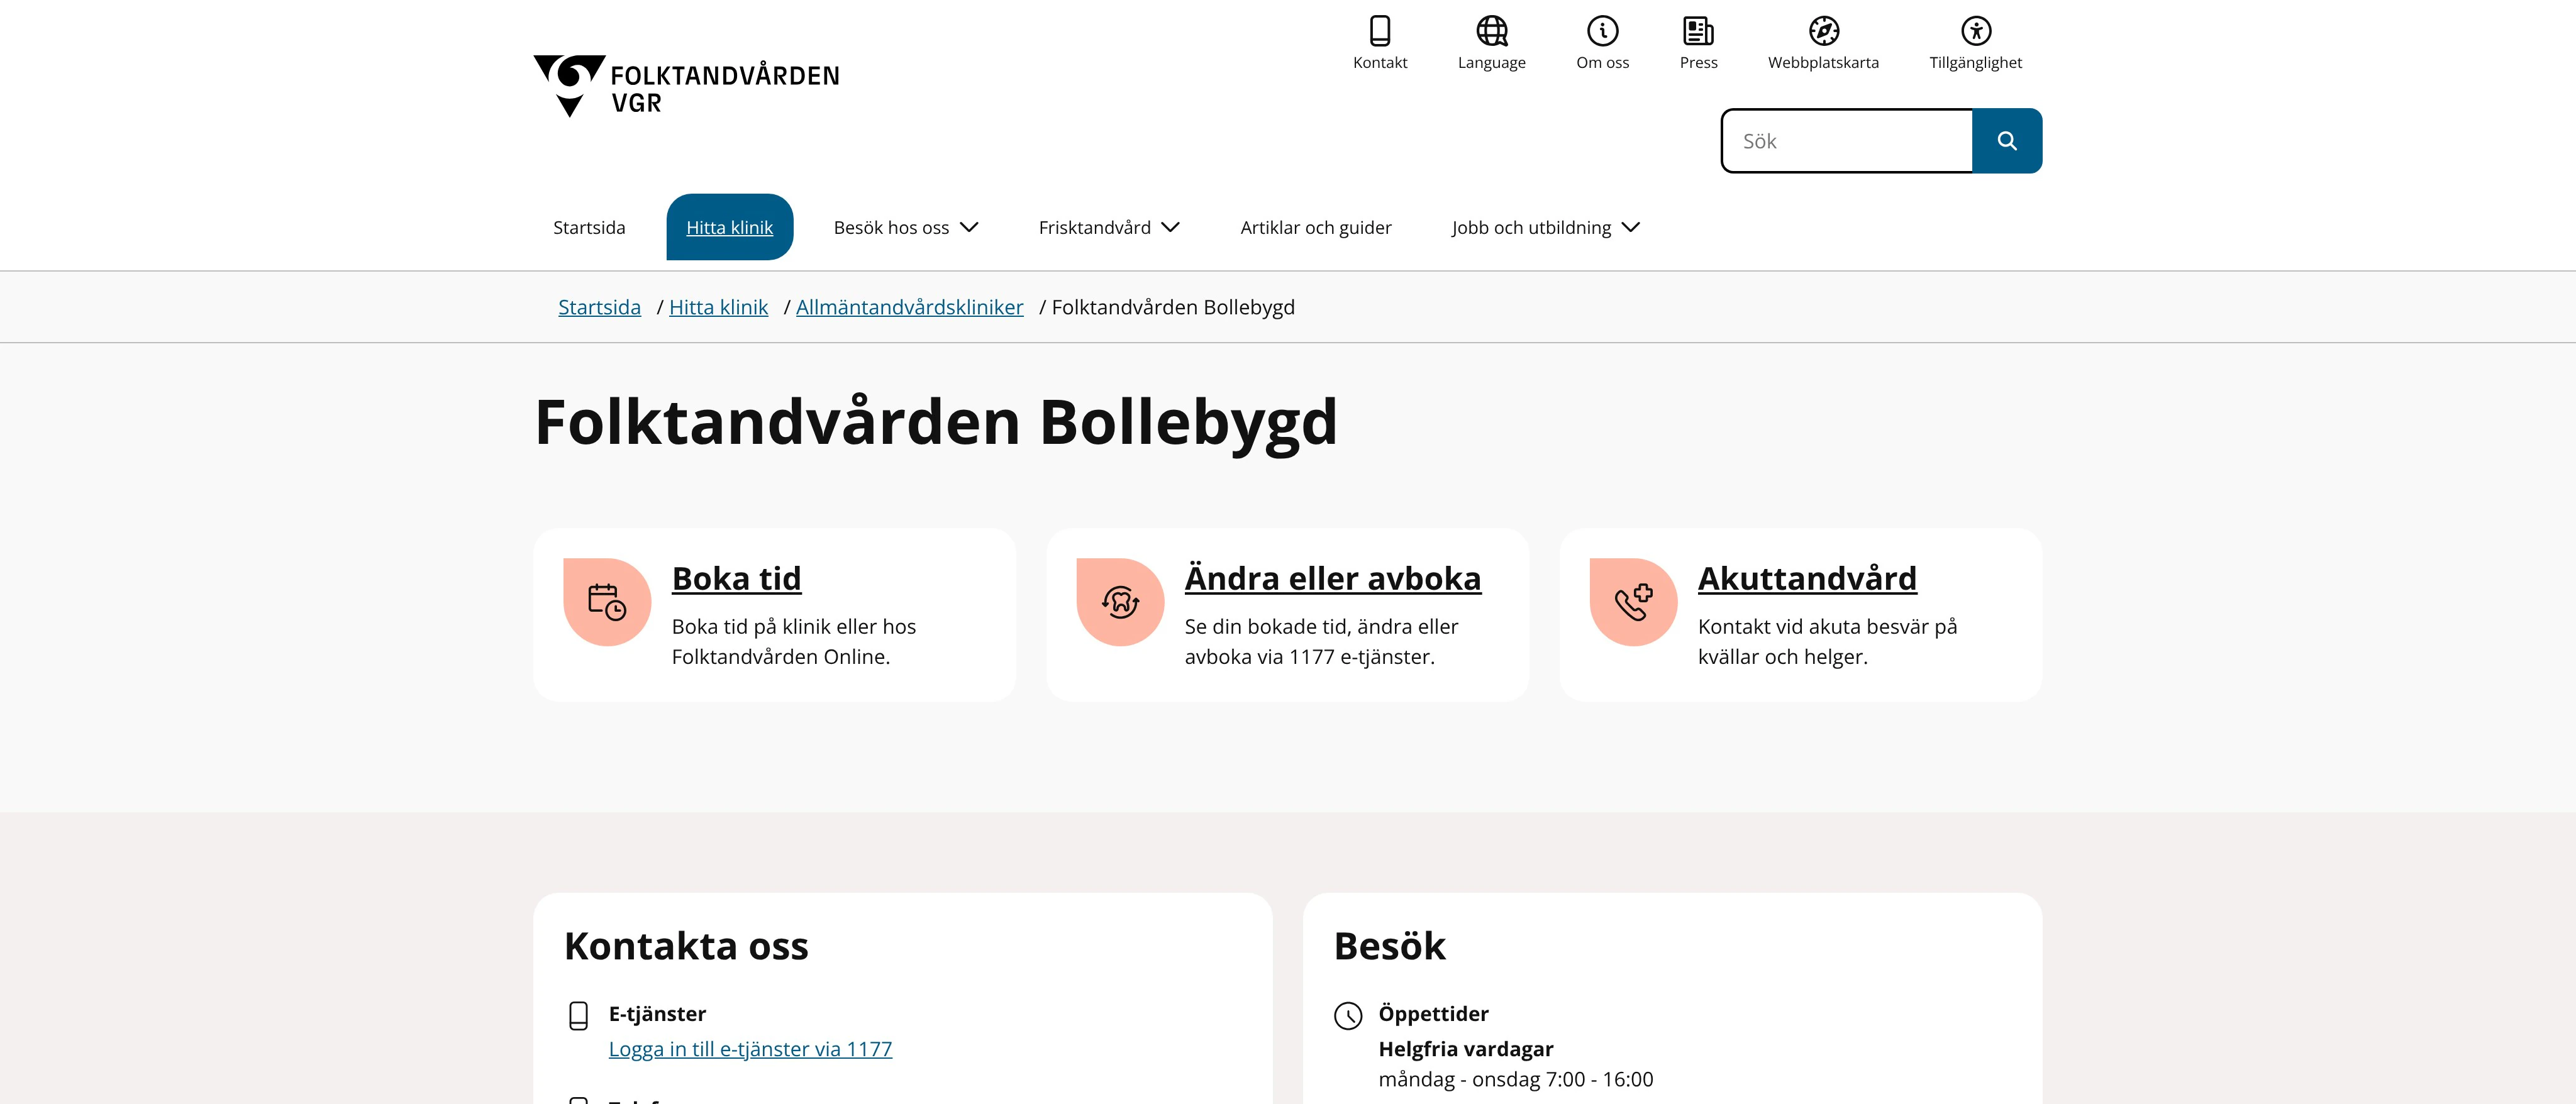The image size is (2576, 1104).
Task: Click the Öppettider clock icon
Action: tap(1348, 1015)
